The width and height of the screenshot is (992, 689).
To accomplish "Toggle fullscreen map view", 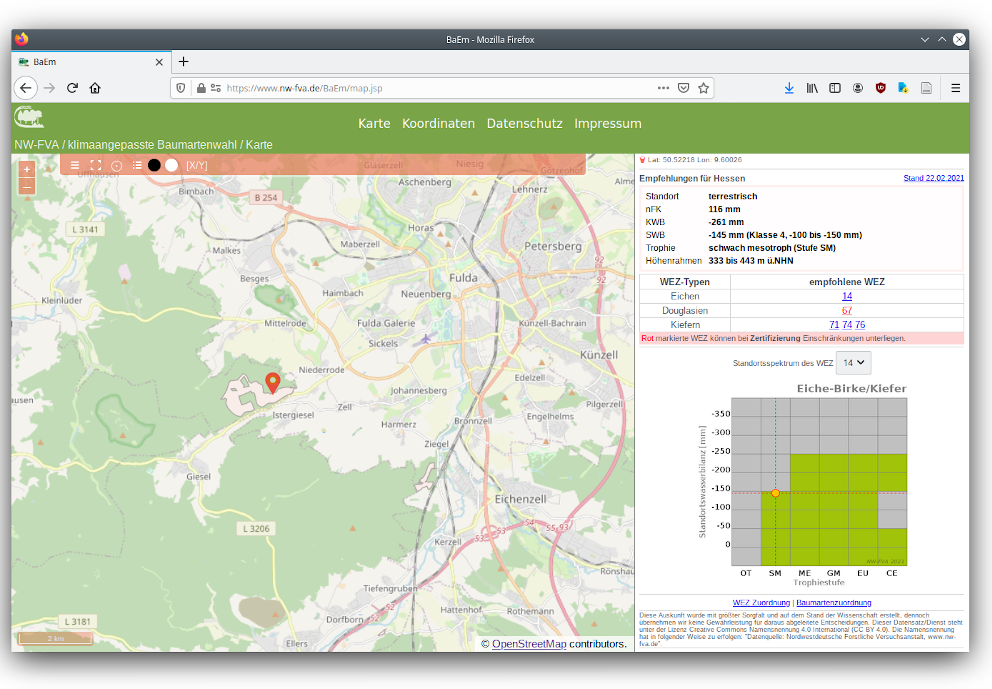I will 96,165.
